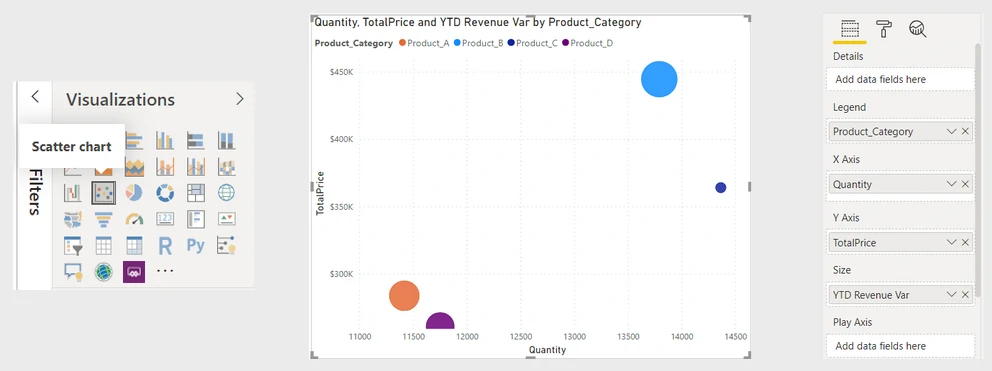Click the orange Product_A bubble
Screen dimensions: 992x371
tap(404, 296)
